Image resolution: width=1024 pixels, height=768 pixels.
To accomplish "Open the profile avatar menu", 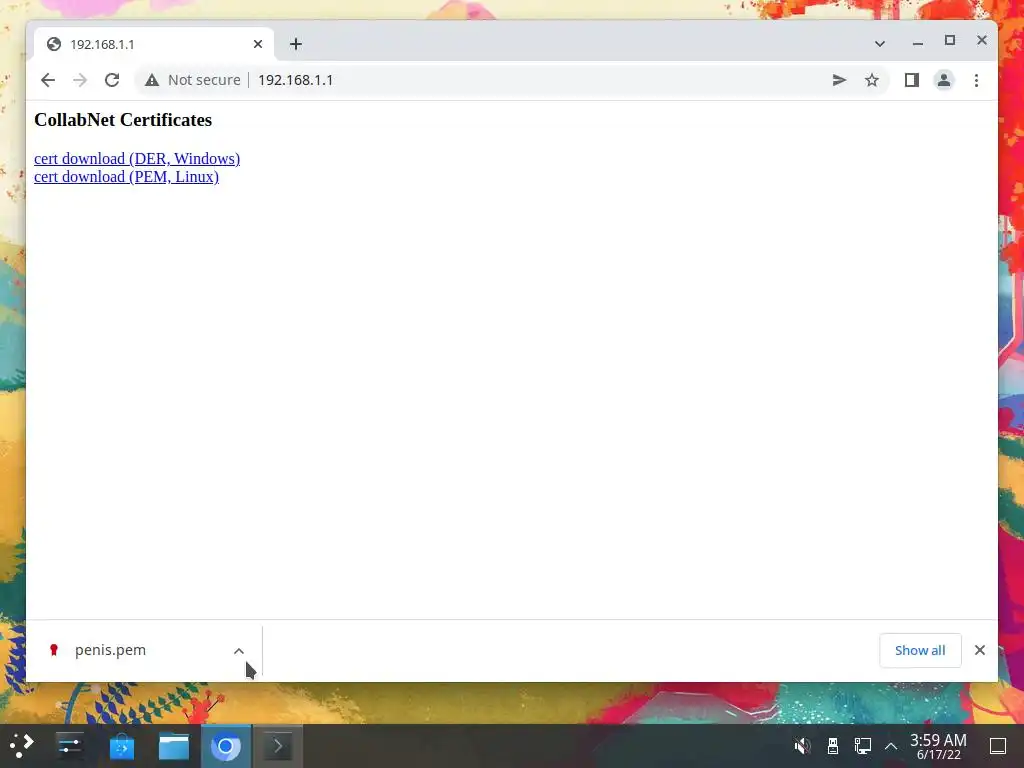I will point(944,80).
